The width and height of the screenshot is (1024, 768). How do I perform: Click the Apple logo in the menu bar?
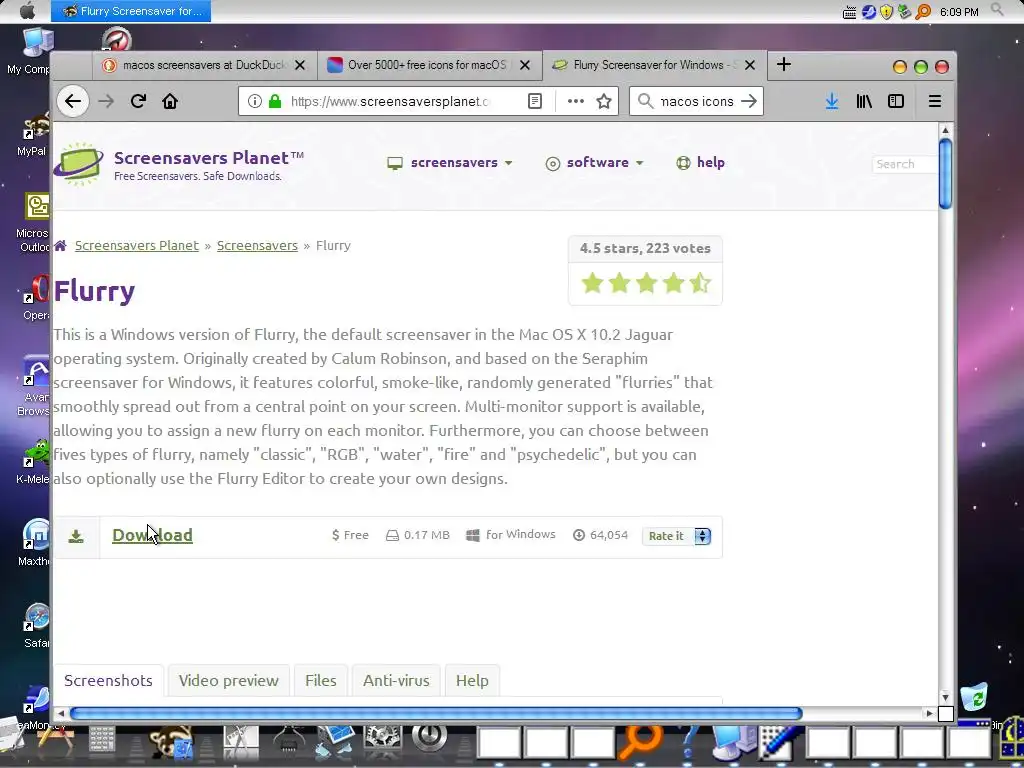point(27,11)
